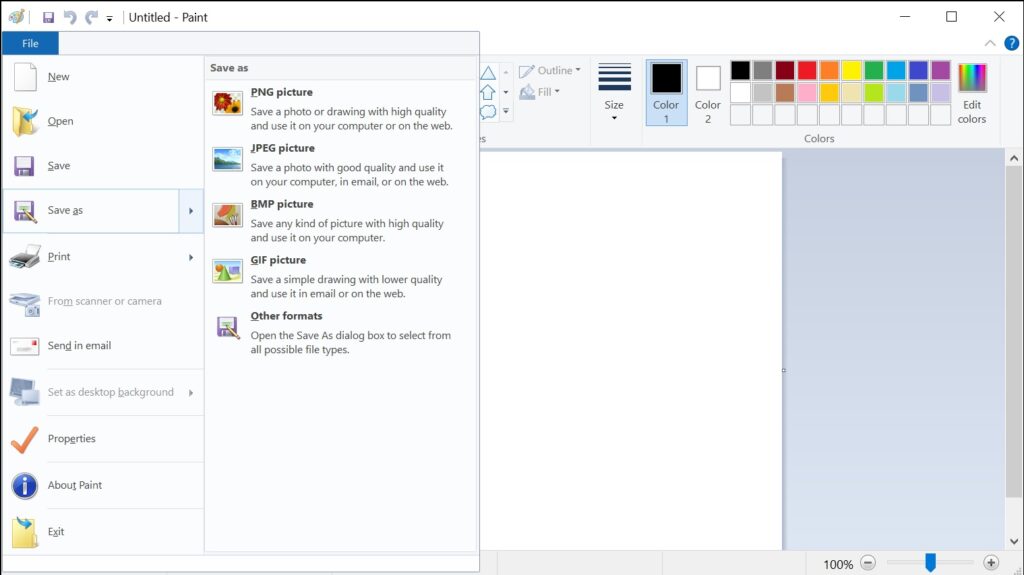The image size is (1024, 575).
Task: Click About Paint menu entry
Action: pos(75,486)
